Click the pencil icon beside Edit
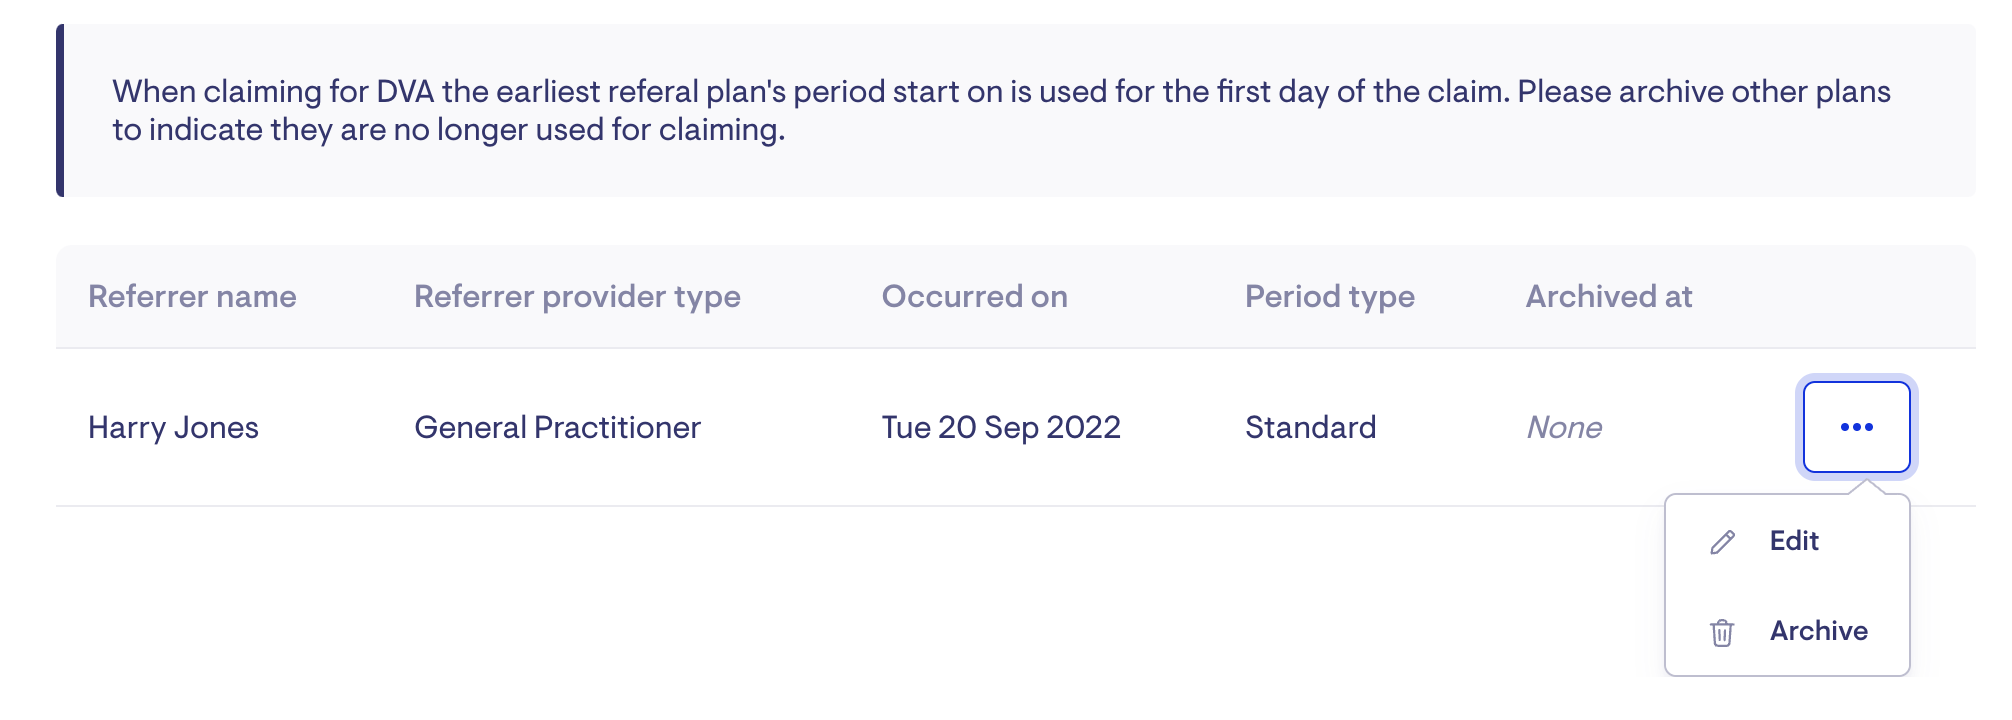 coord(1722,542)
